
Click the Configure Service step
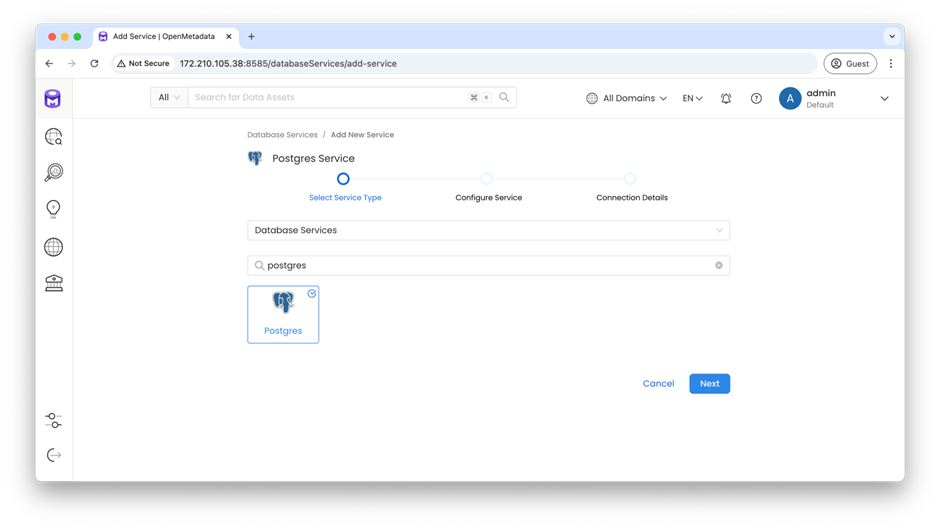pyautogui.click(x=489, y=198)
